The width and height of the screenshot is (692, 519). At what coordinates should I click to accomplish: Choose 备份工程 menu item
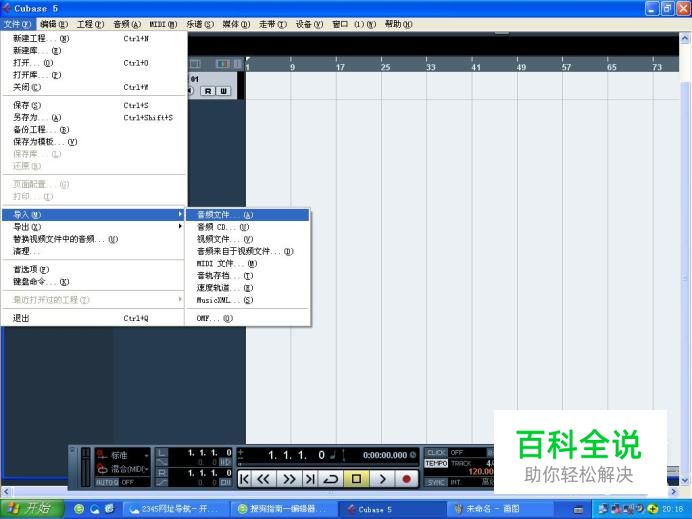(x=93, y=130)
